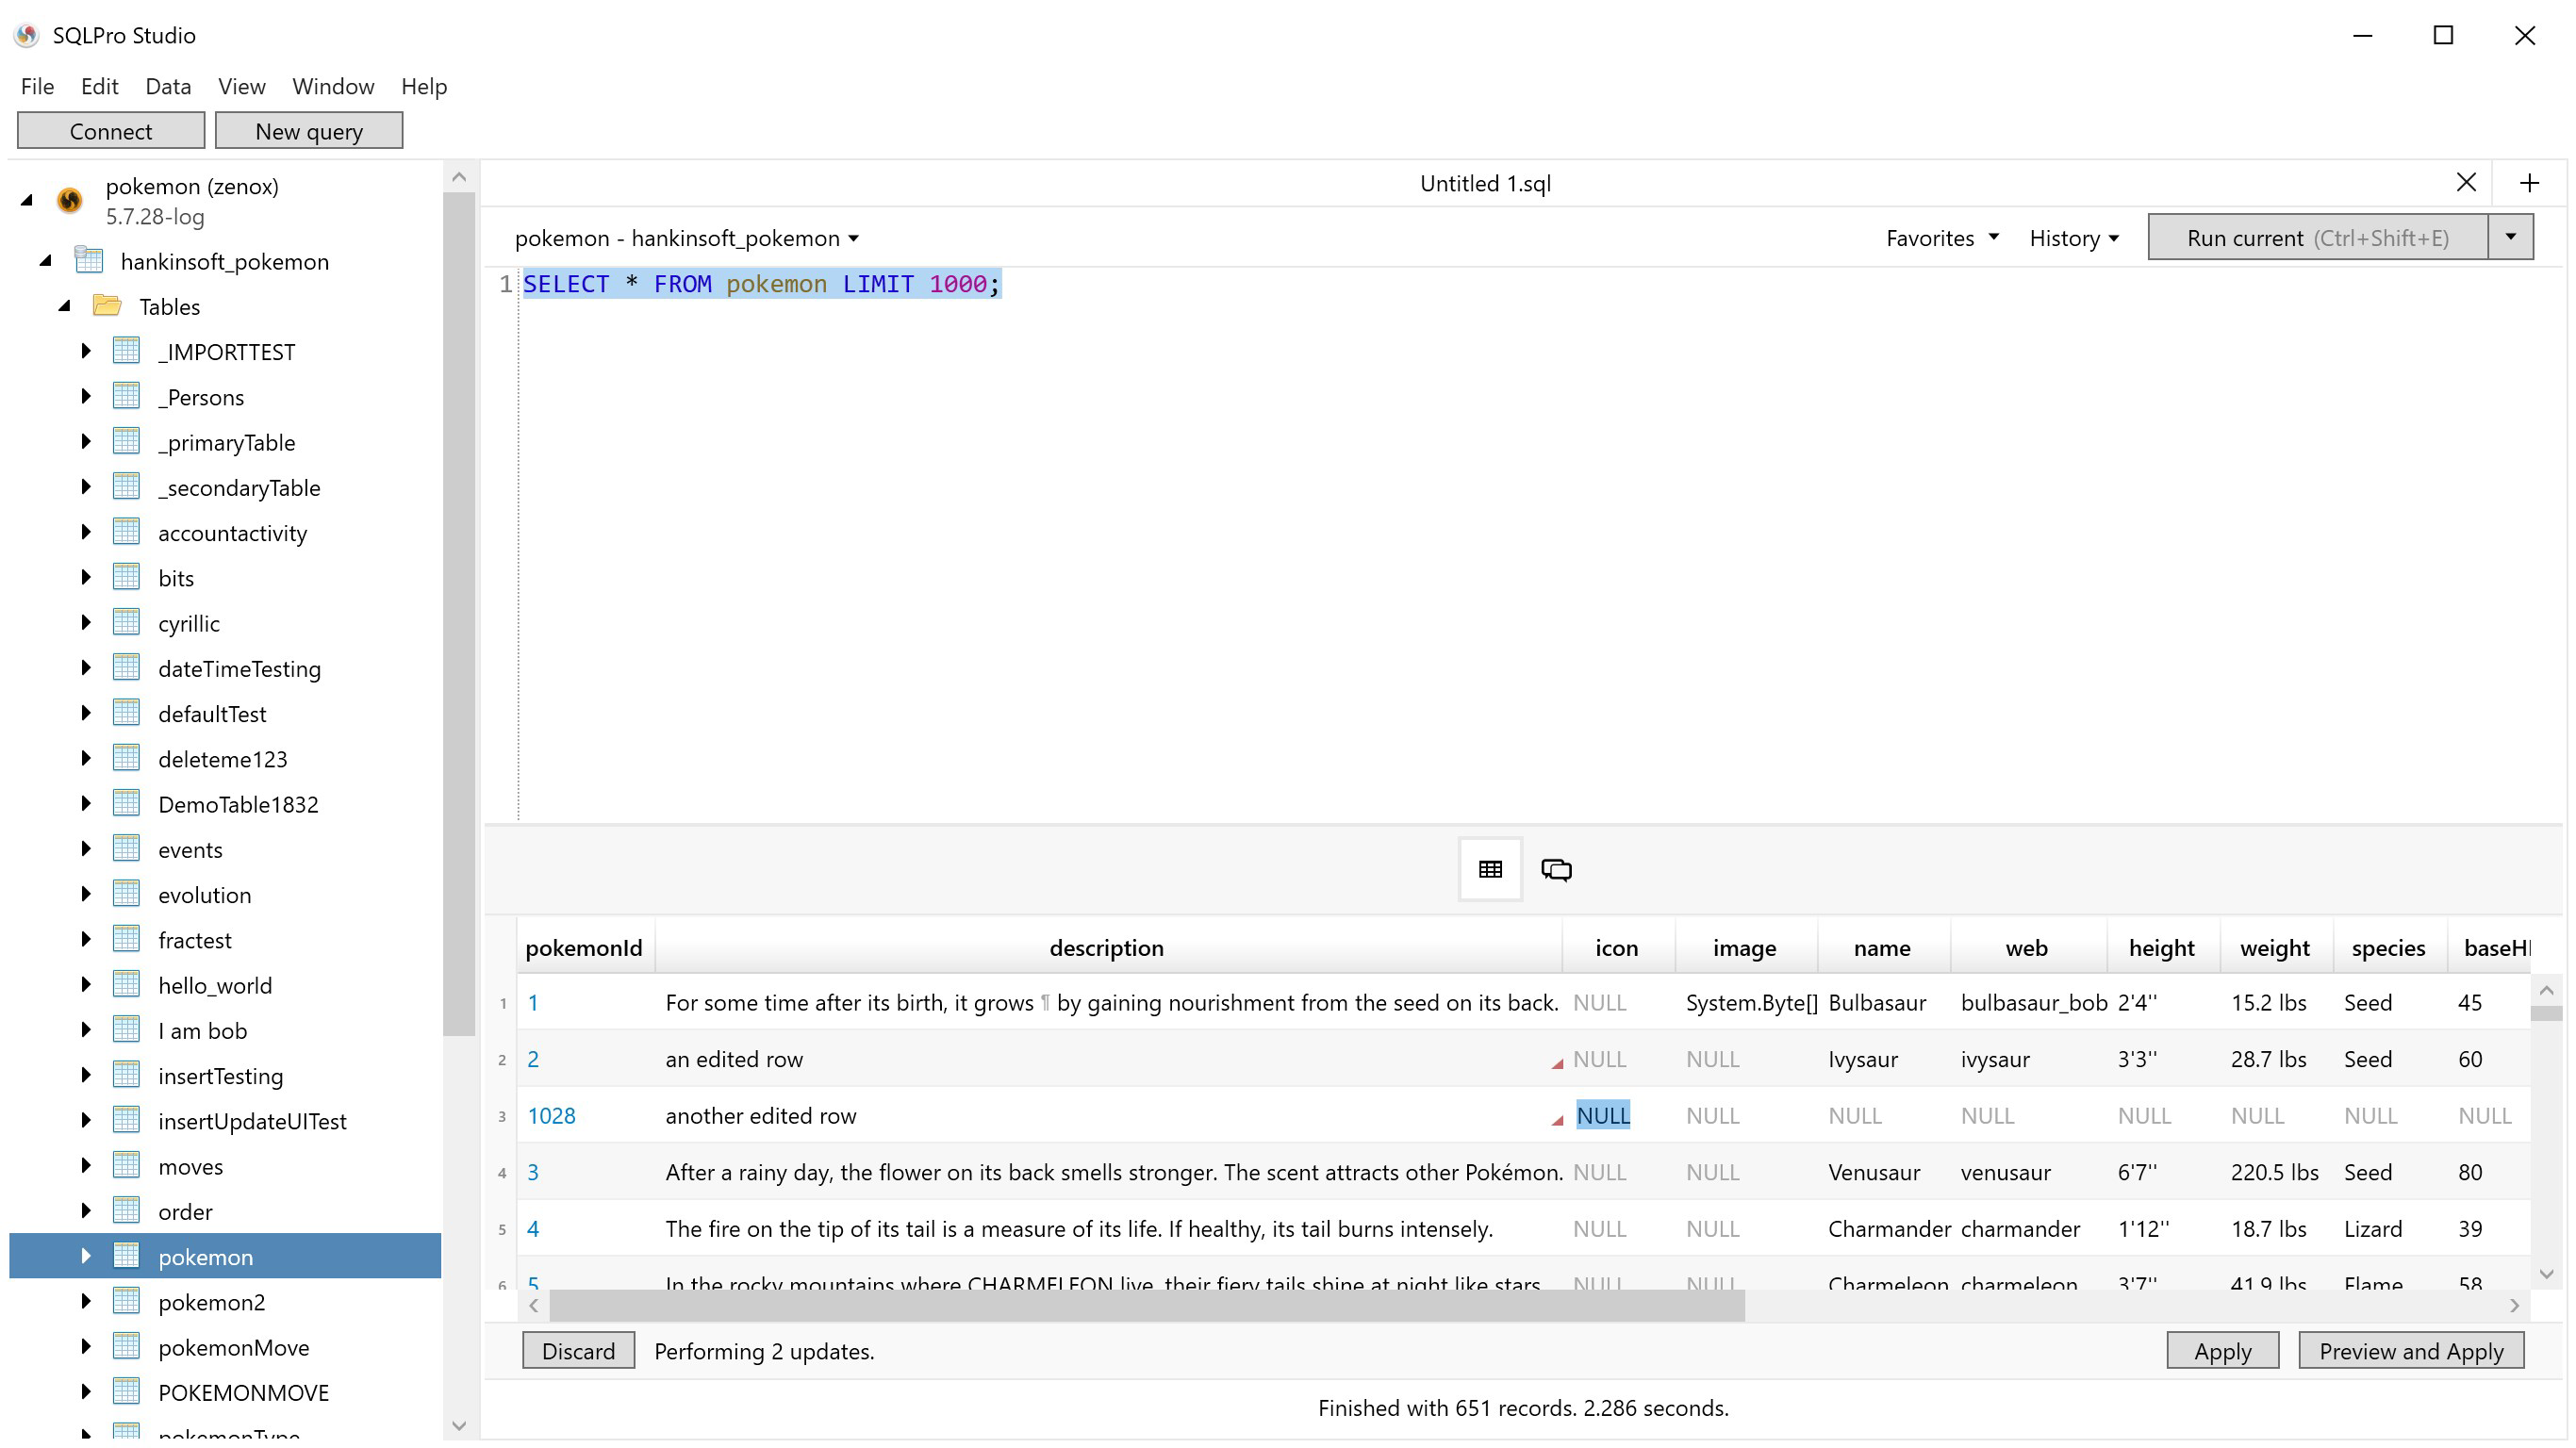Viewport: 2576px width, 1448px height.
Task: Open query messages view icon
Action: click(1556, 869)
